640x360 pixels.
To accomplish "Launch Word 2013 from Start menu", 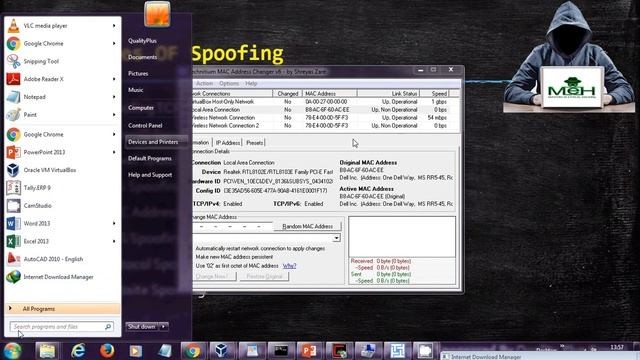I will tap(62, 223).
